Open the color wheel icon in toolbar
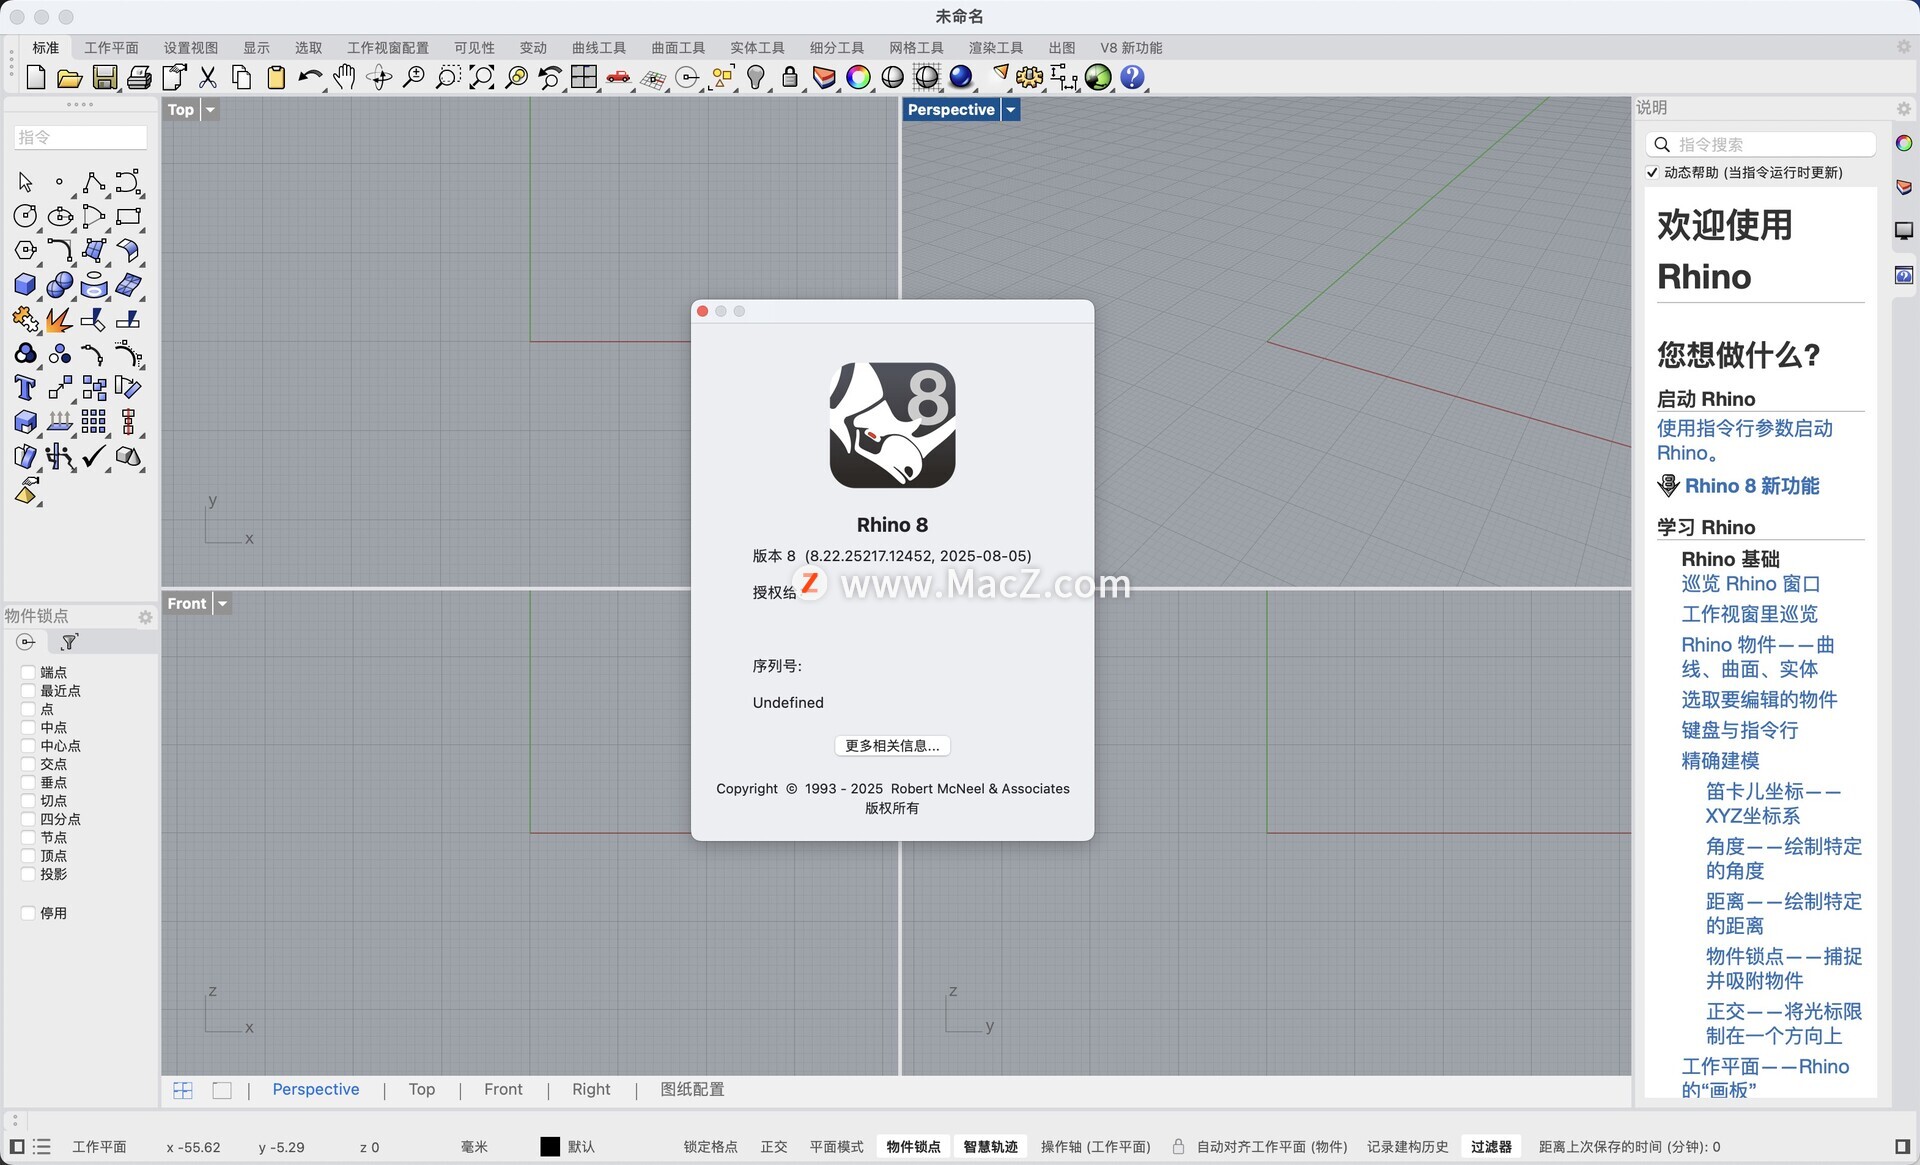 click(858, 77)
